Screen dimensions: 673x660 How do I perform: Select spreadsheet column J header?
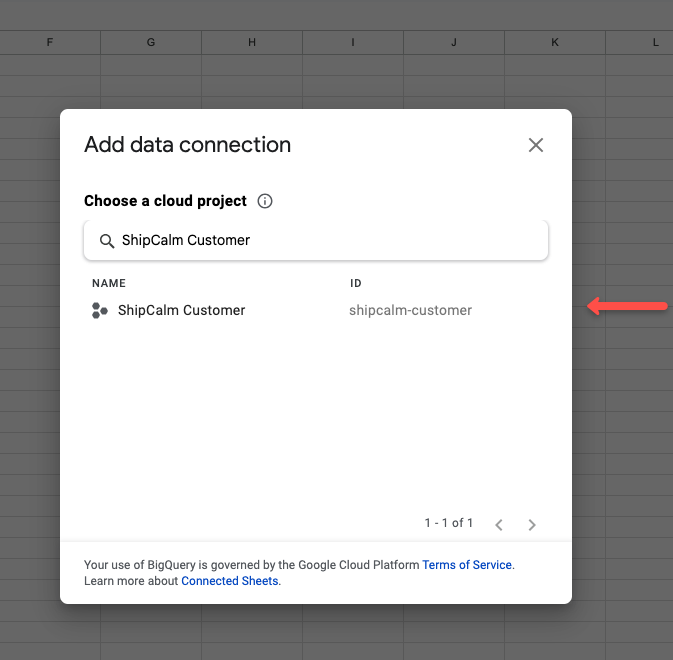point(454,42)
